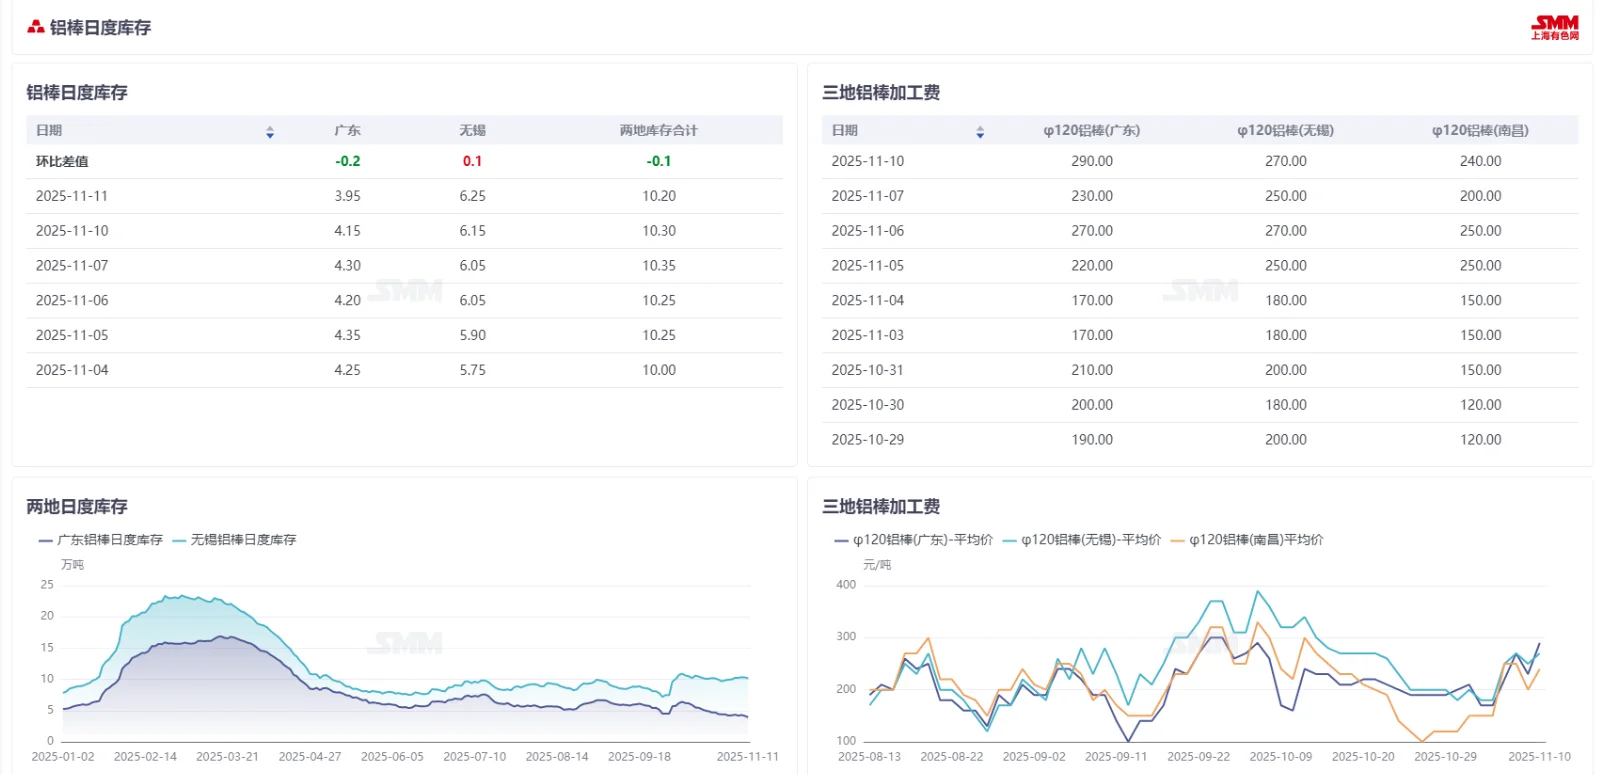Click the 环比差值 total value -0.1
Viewport: 1603px width, 775px height.
point(659,162)
